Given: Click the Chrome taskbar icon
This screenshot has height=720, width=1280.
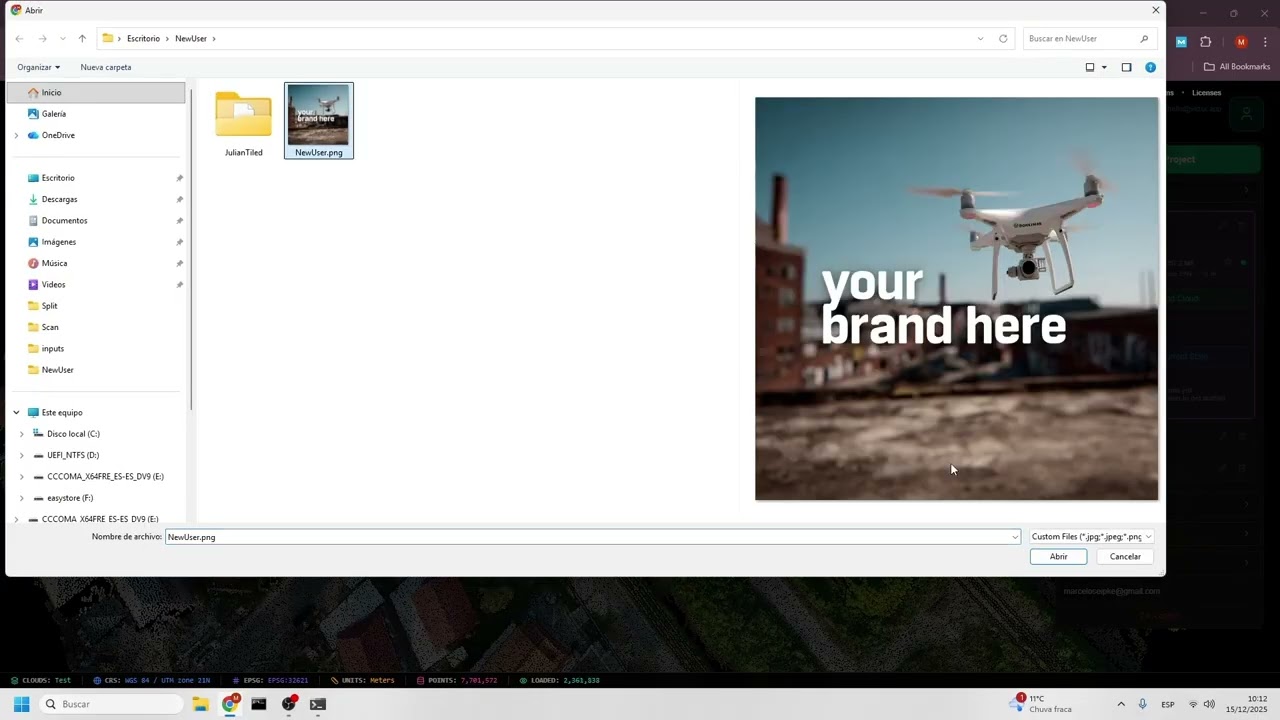Looking at the screenshot, I should click(230, 704).
